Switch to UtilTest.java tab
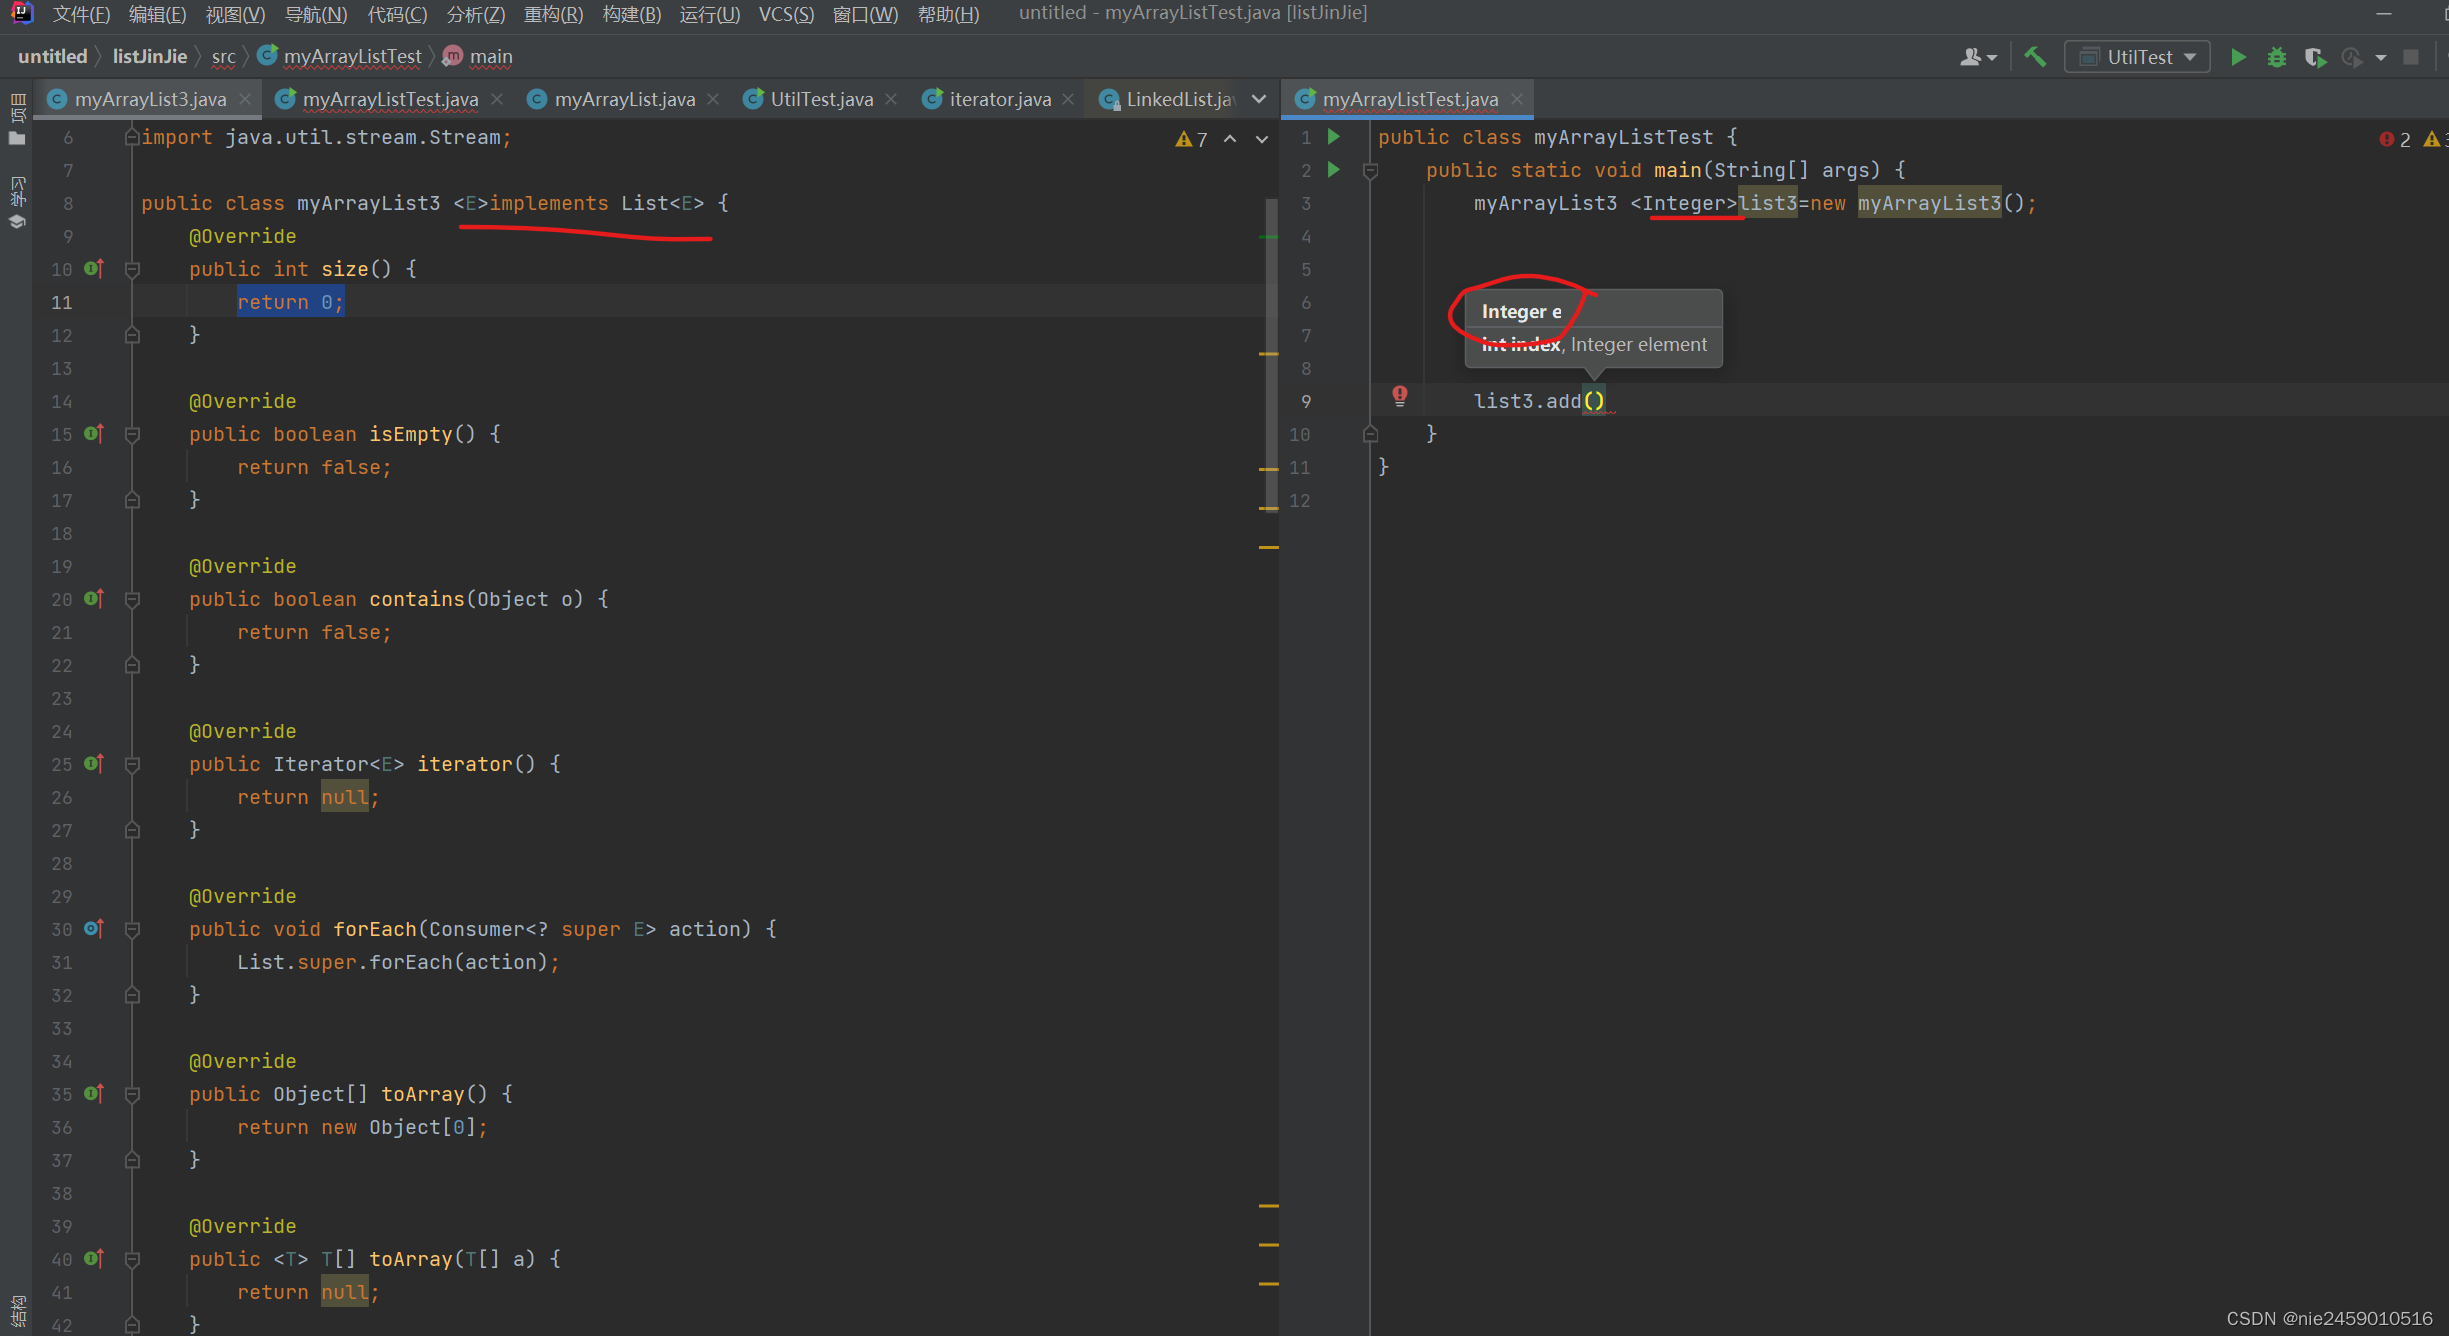 [x=821, y=99]
